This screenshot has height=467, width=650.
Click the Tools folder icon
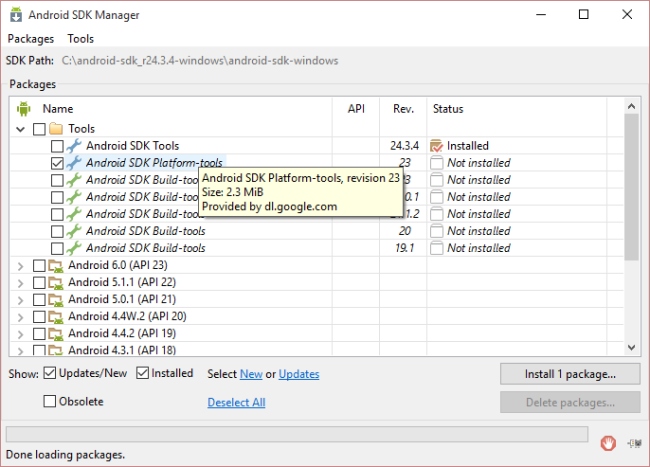[x=56, y=128]
